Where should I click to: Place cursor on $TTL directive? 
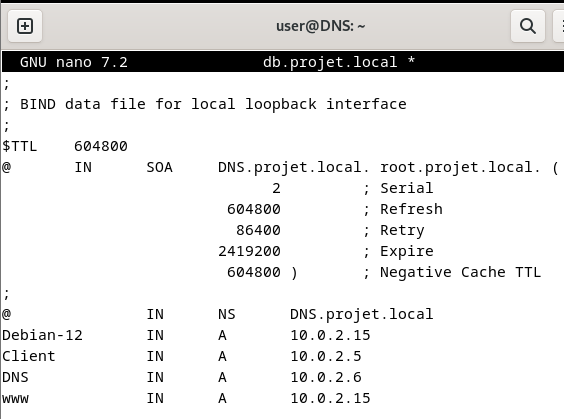point(20,146)
